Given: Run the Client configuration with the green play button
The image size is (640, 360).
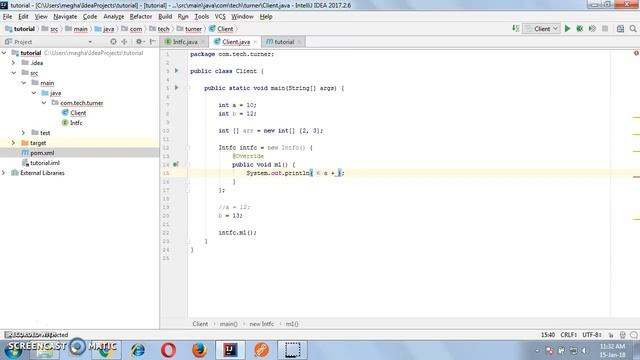Looking at the screenshot, I should click(567, 29).
